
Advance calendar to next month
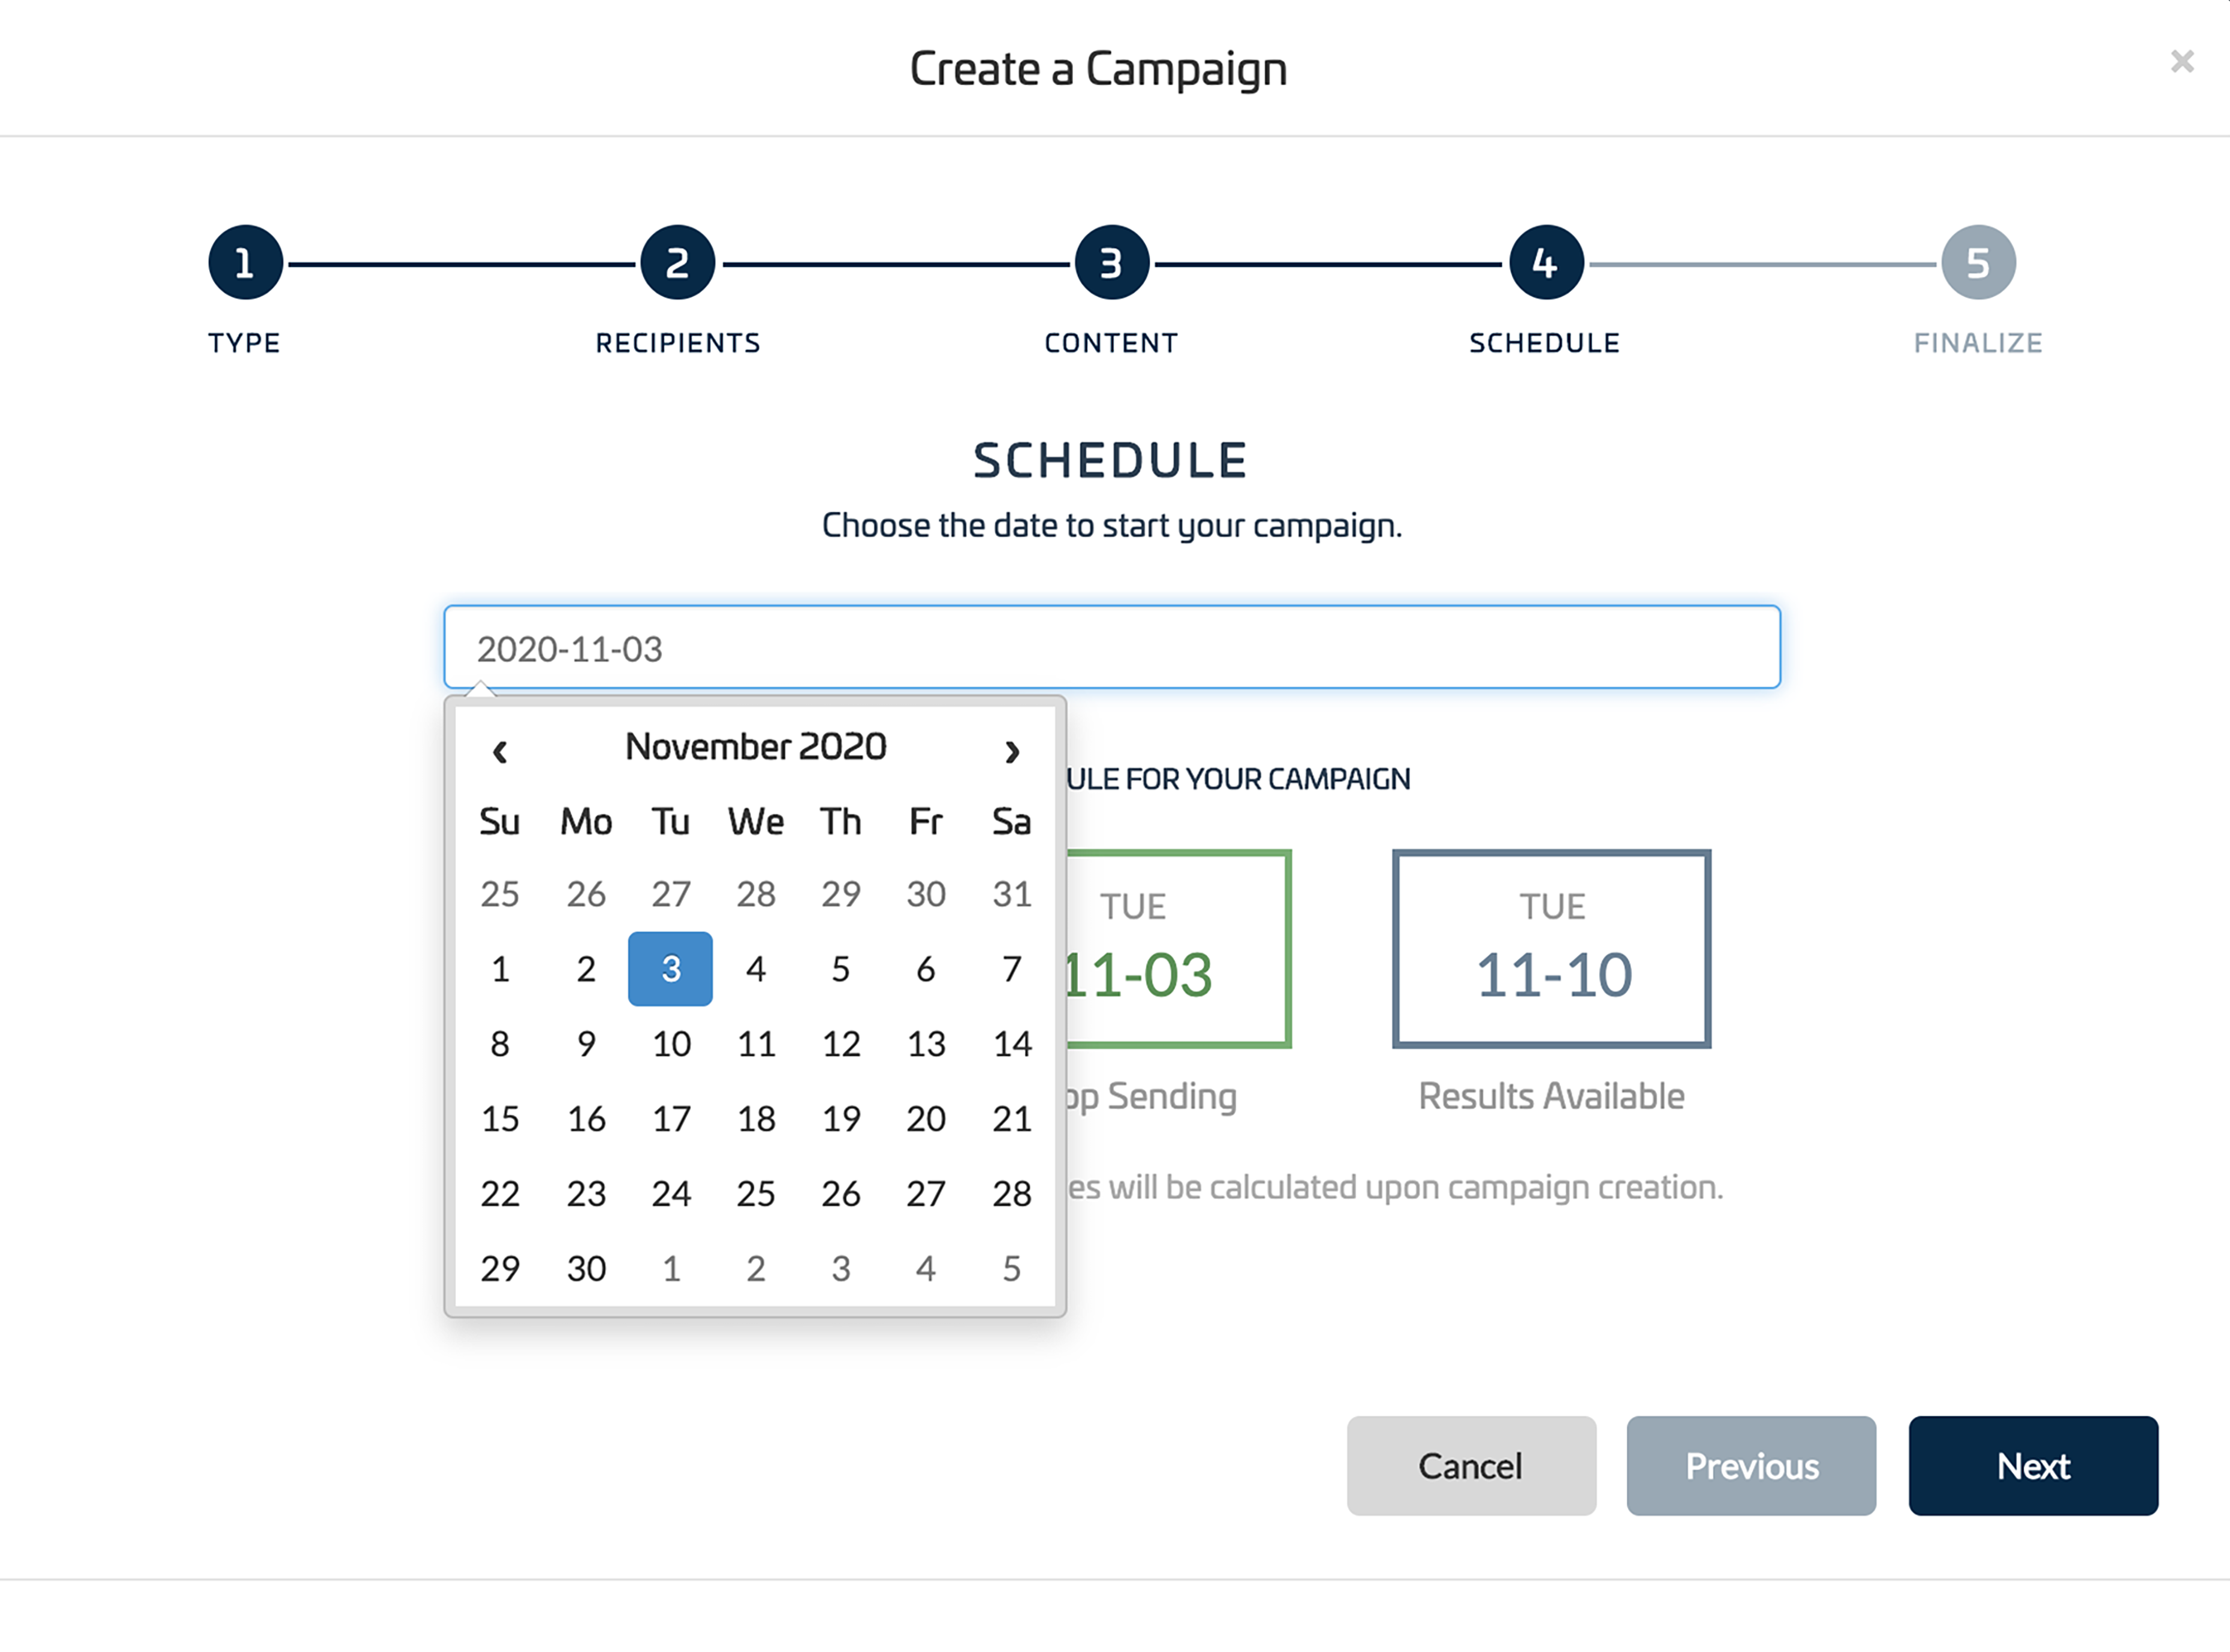[1011, 751]
